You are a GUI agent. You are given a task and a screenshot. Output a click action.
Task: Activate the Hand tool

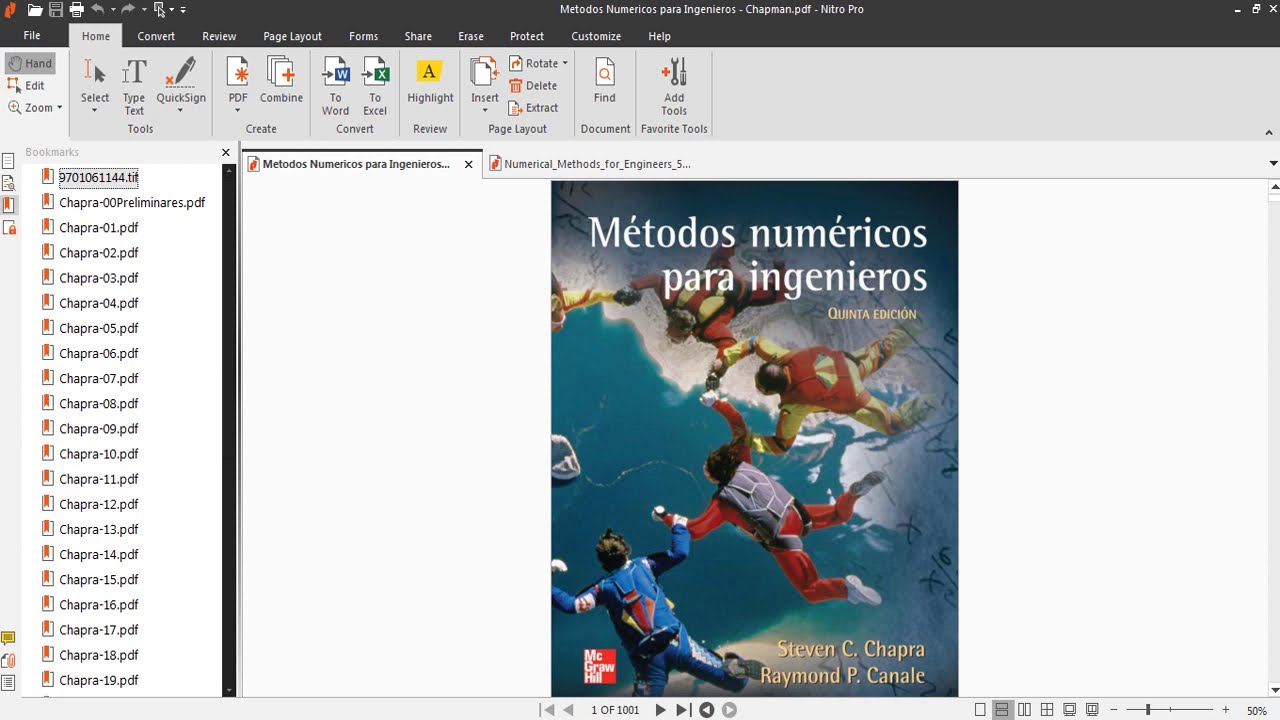coord(29,63)
